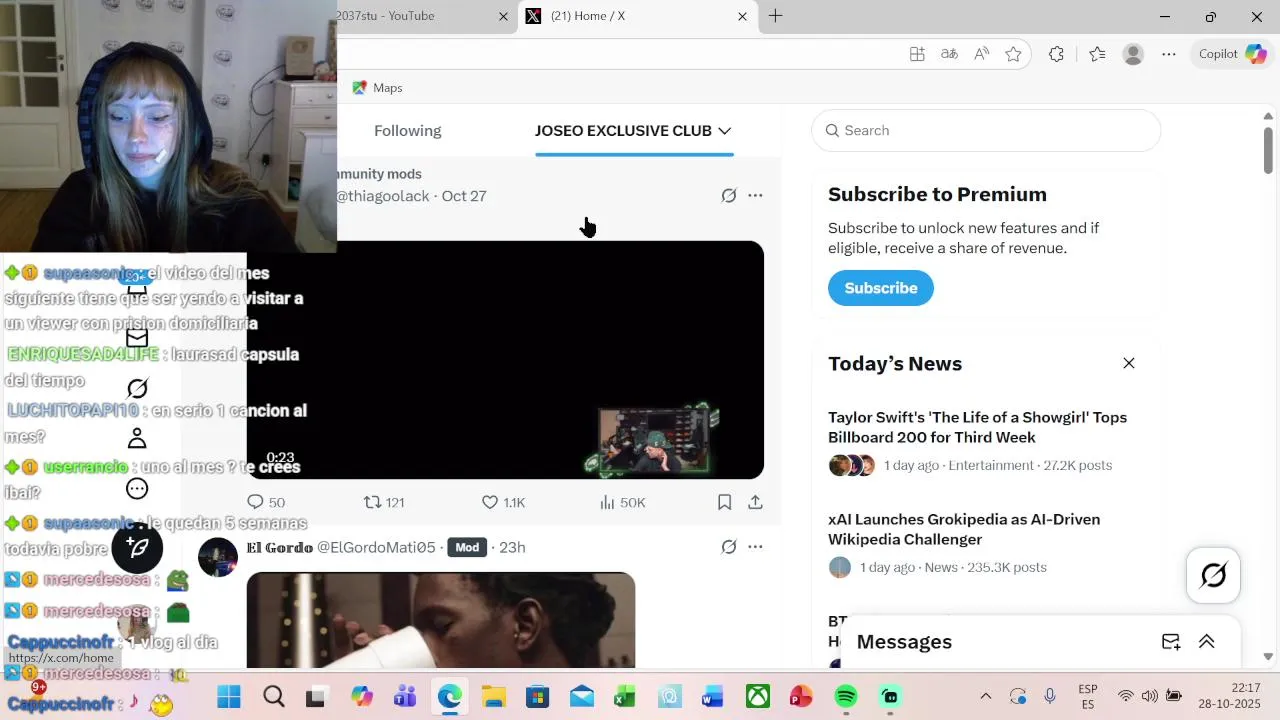Viewport: 1280px width, 720px height.
Task: Open Notifications bell in X sidebar
Action: 137,284
